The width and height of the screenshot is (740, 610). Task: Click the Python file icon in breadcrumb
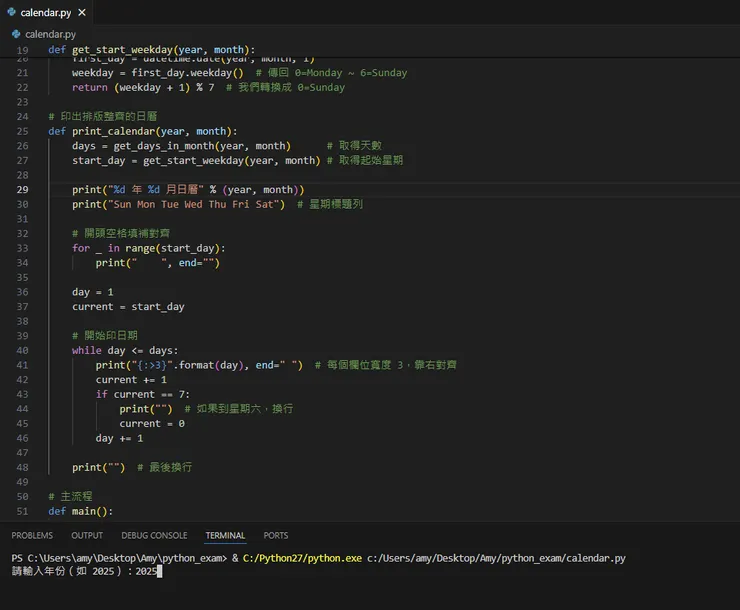(x=16, y=34)
